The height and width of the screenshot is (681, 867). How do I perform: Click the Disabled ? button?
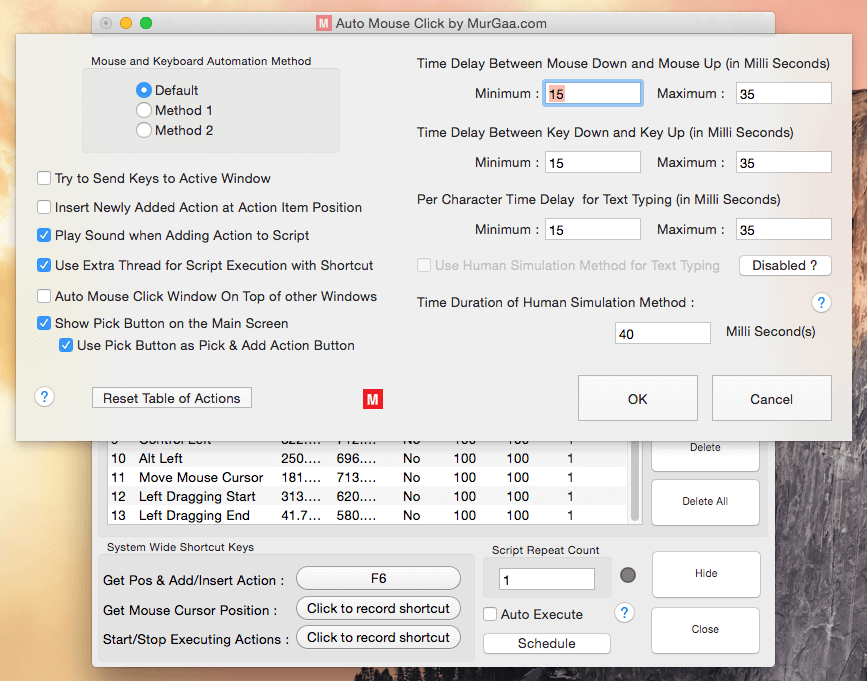[x=785, y=265]
